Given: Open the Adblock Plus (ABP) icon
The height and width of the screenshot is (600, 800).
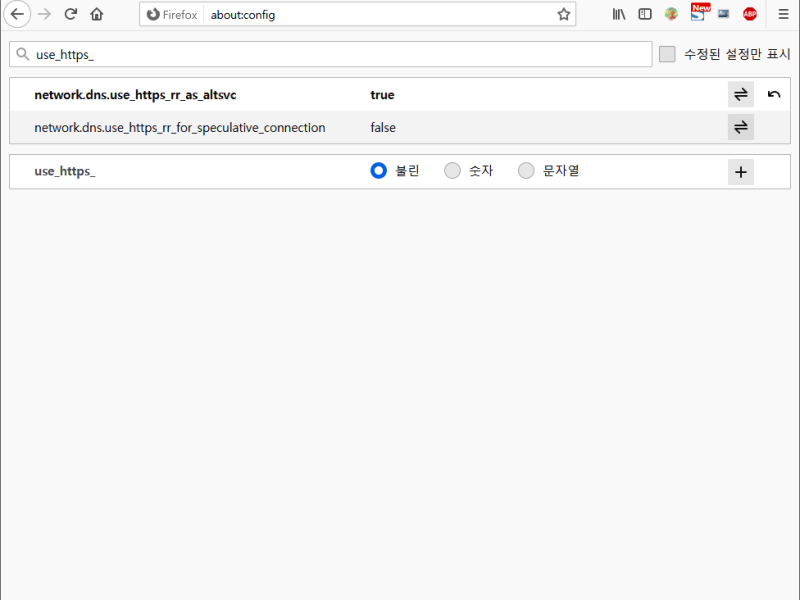Looking at the screenshot, I should coord(749,14).
